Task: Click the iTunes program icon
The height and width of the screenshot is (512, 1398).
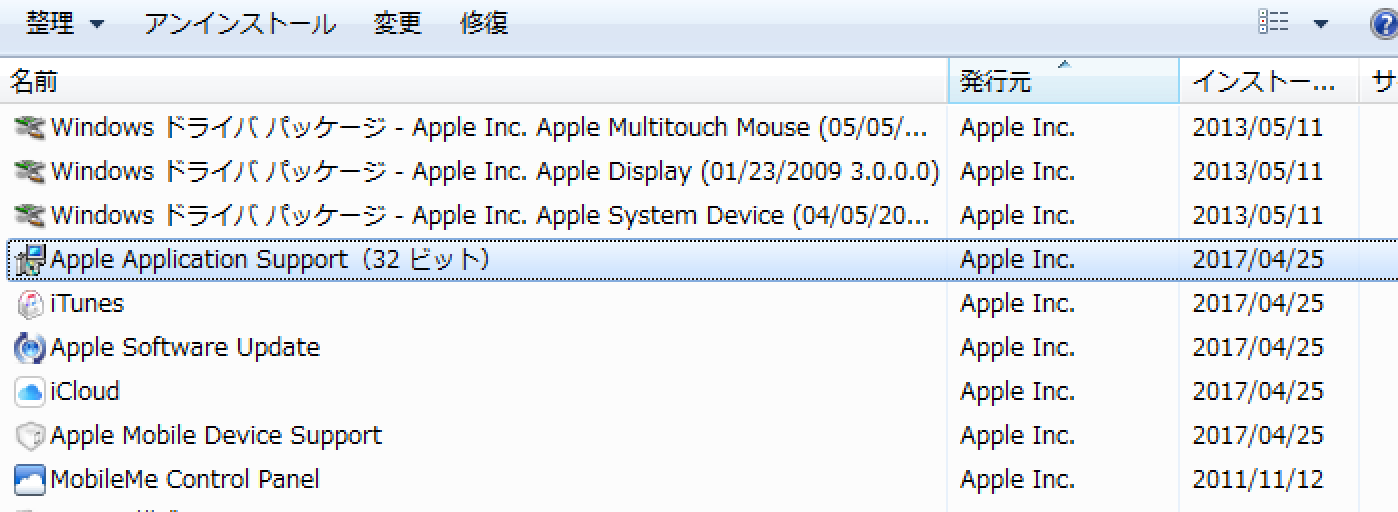Action: click(30, 304)
